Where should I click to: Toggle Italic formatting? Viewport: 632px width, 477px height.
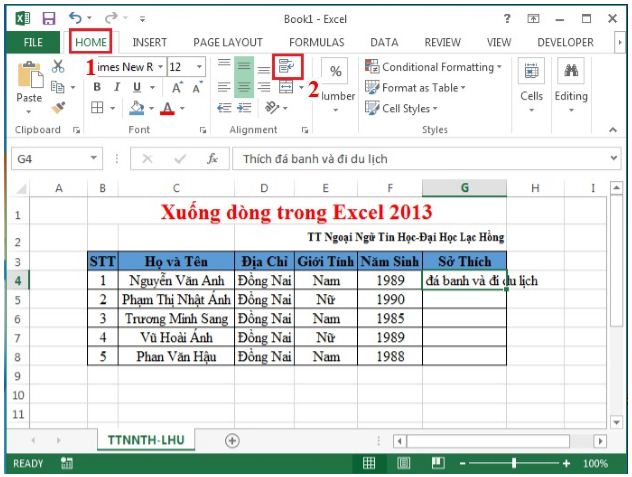click(x=117, y=88)
